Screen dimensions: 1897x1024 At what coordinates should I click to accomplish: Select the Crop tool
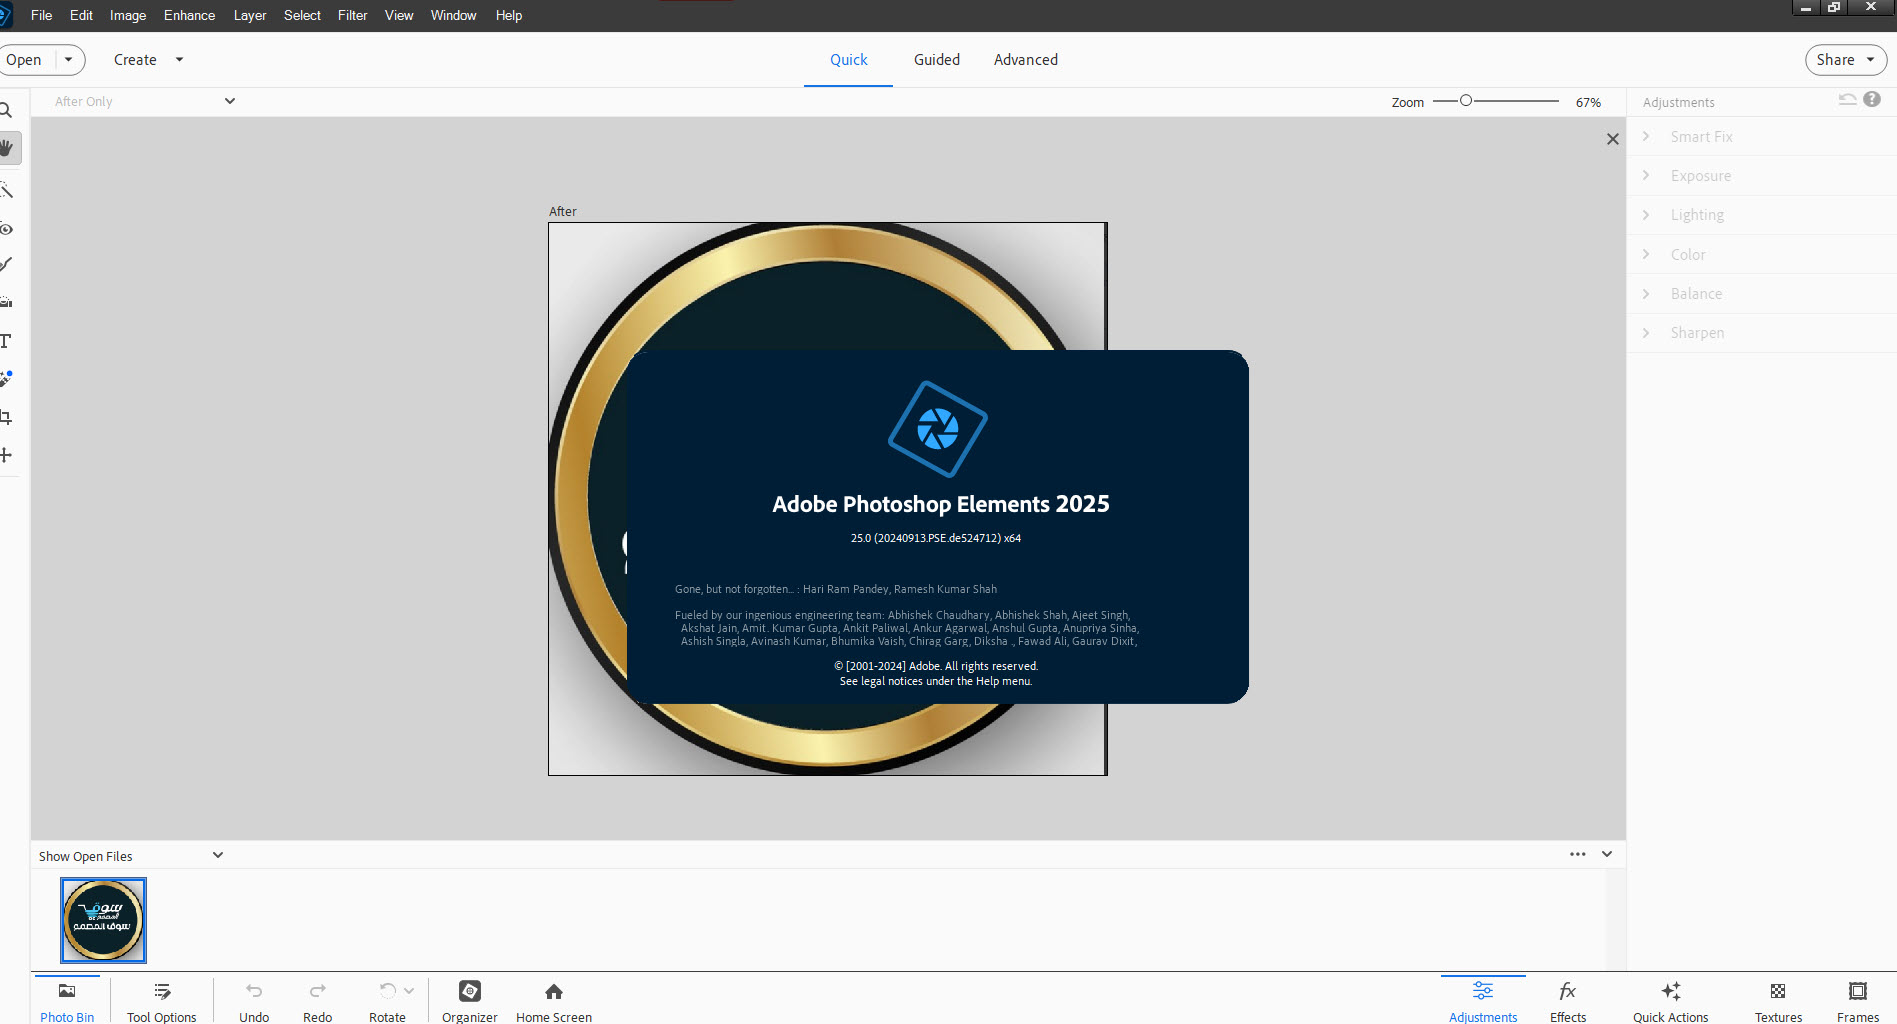(x=6, y=417)
